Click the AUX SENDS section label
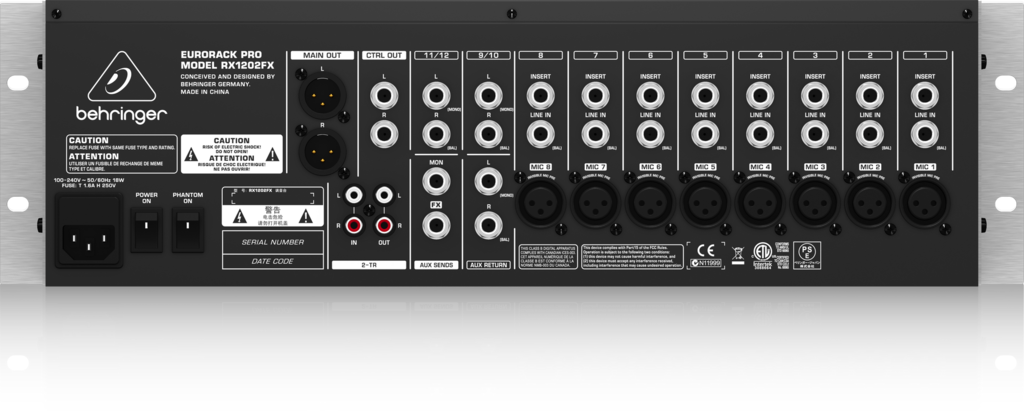This screenshot has width=1024, height=414. tap(436, 265)
